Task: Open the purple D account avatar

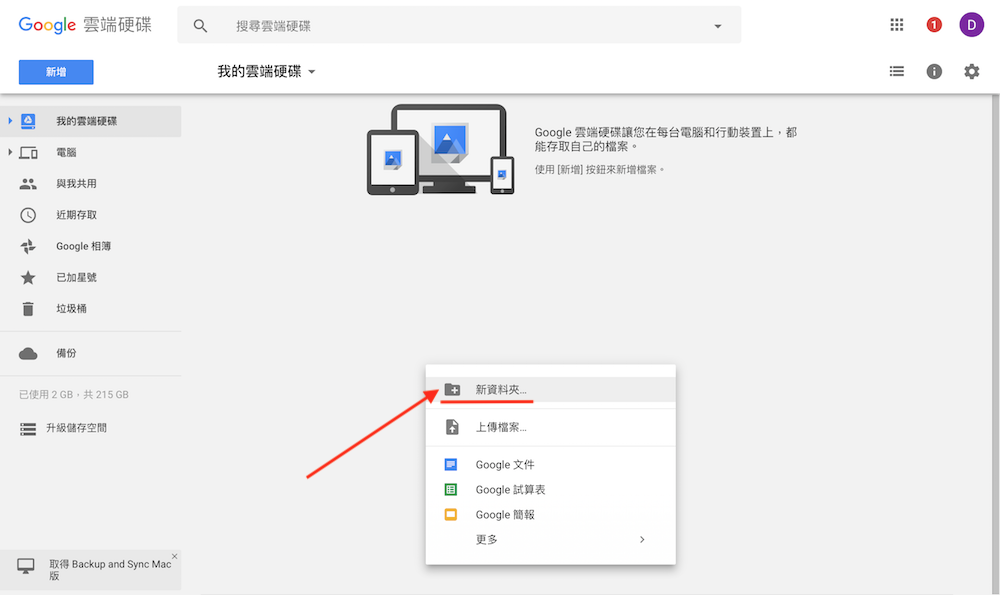Action: pos(971,25)
